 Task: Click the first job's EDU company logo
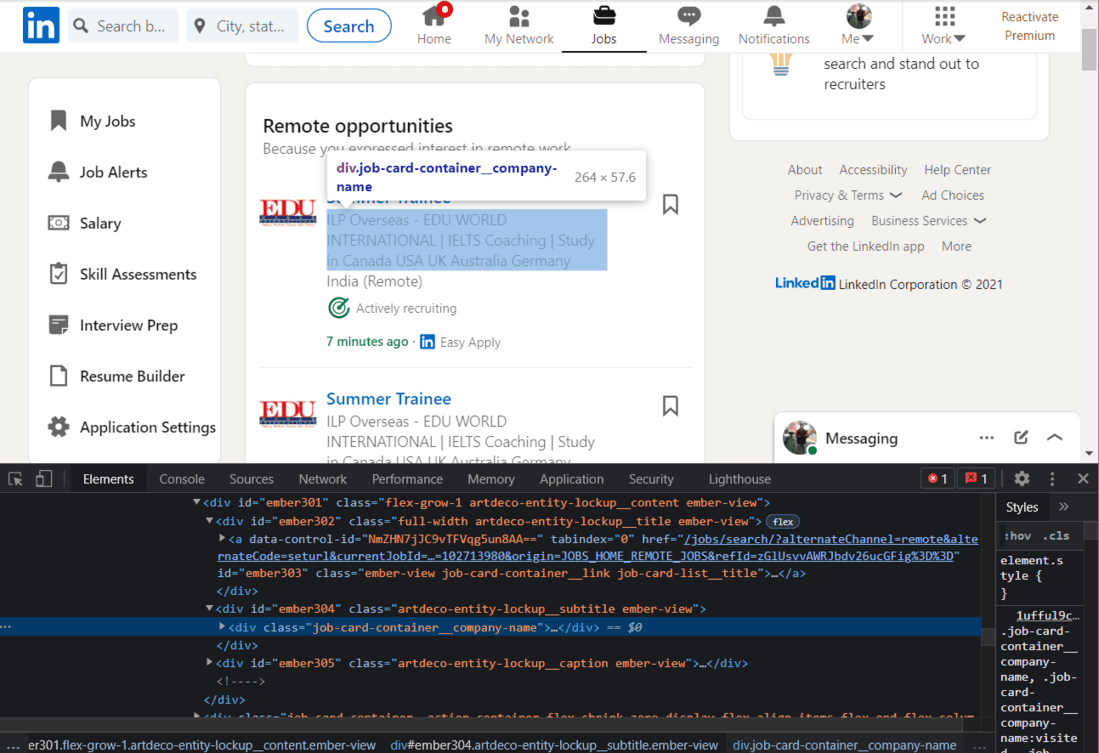288,212
